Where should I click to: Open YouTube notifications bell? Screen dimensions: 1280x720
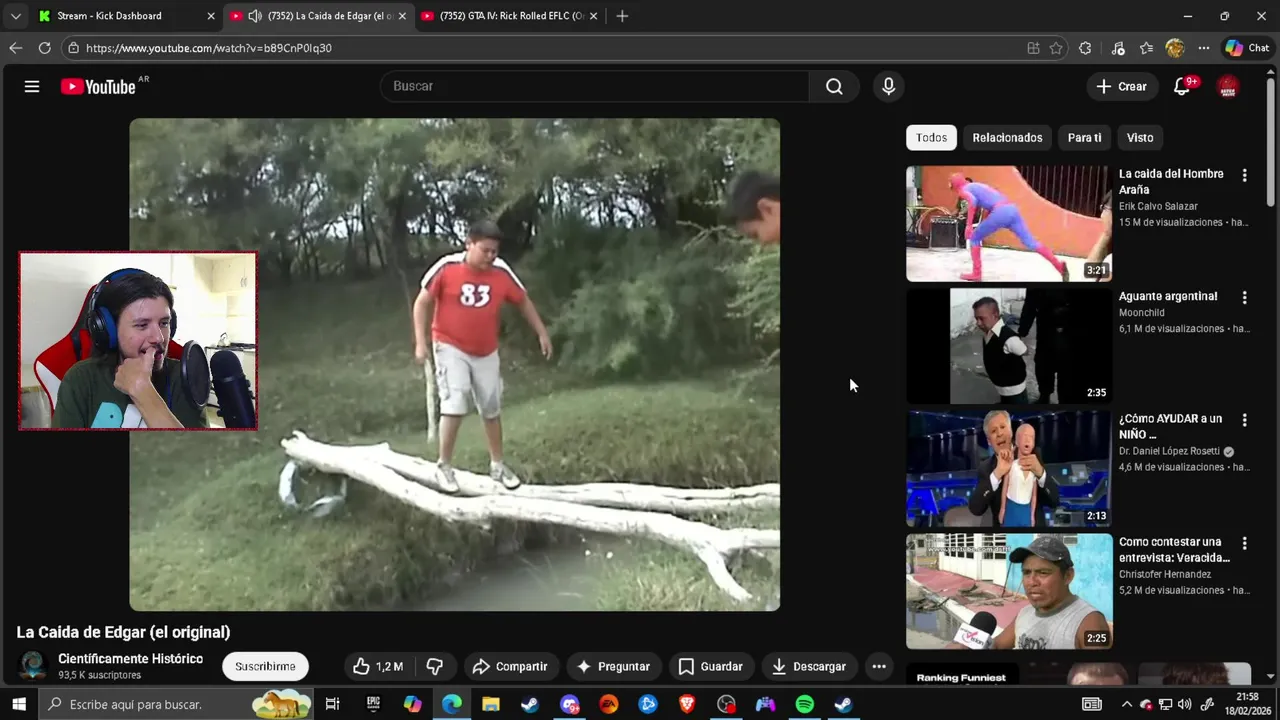(x=1182, y=86)
